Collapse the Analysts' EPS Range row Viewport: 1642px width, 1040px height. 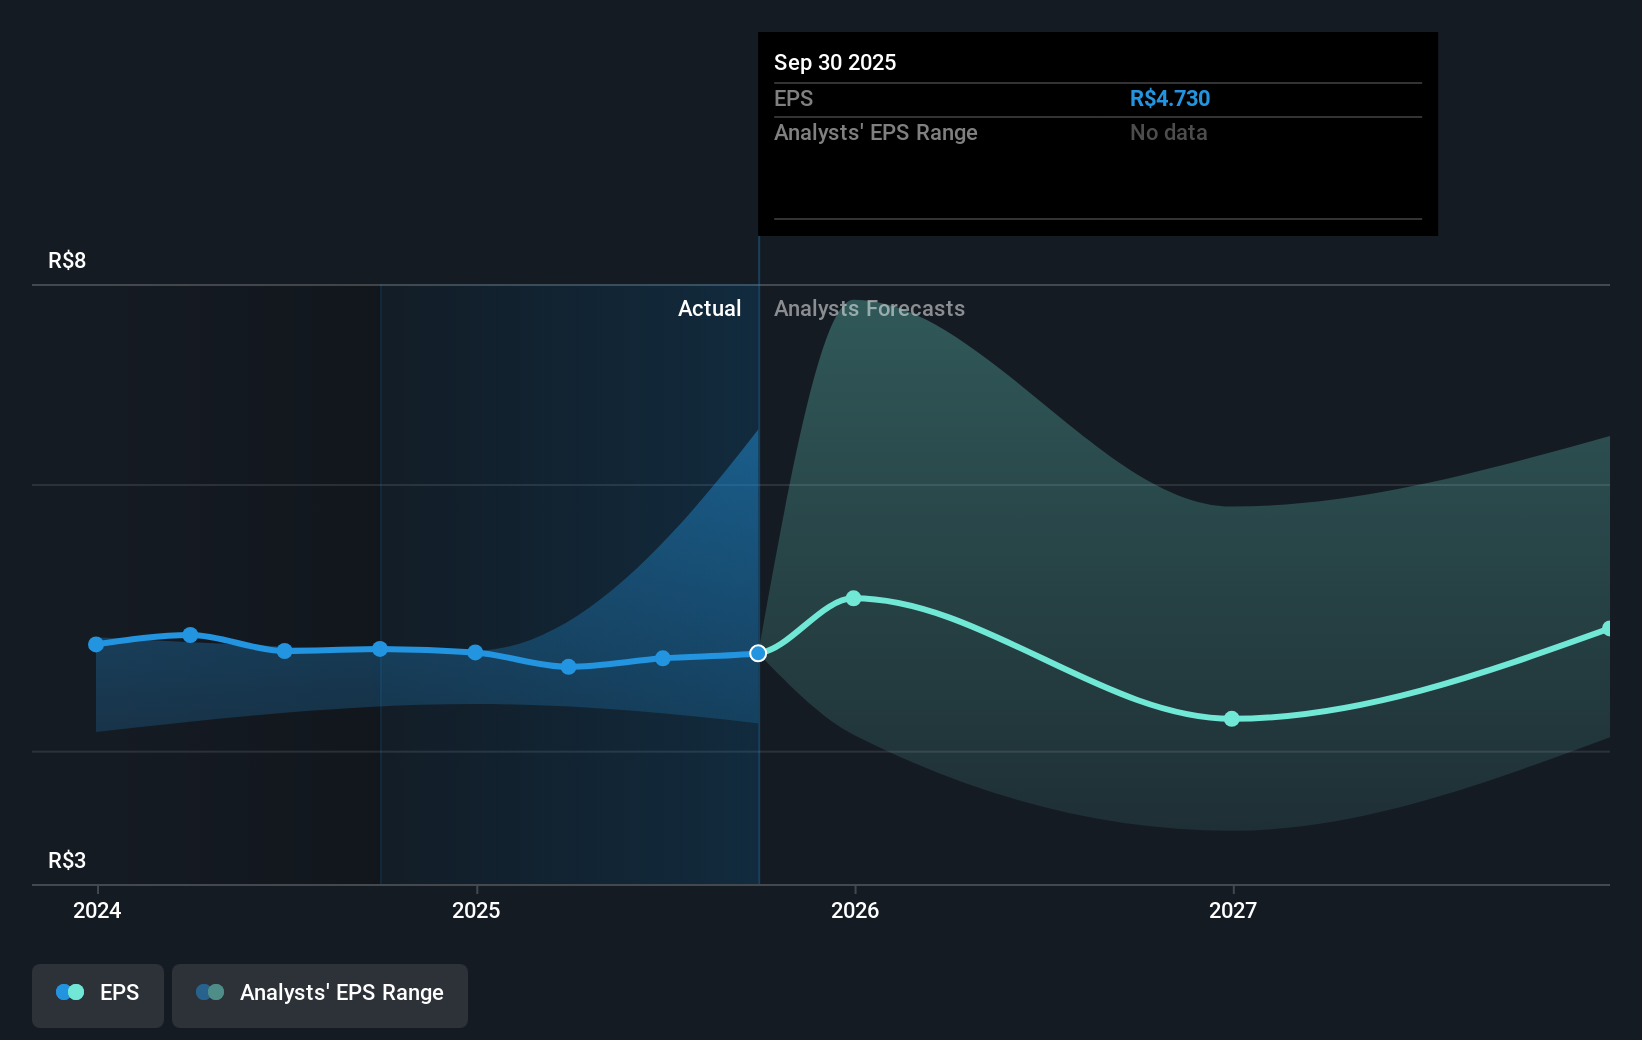coord(876,132)
